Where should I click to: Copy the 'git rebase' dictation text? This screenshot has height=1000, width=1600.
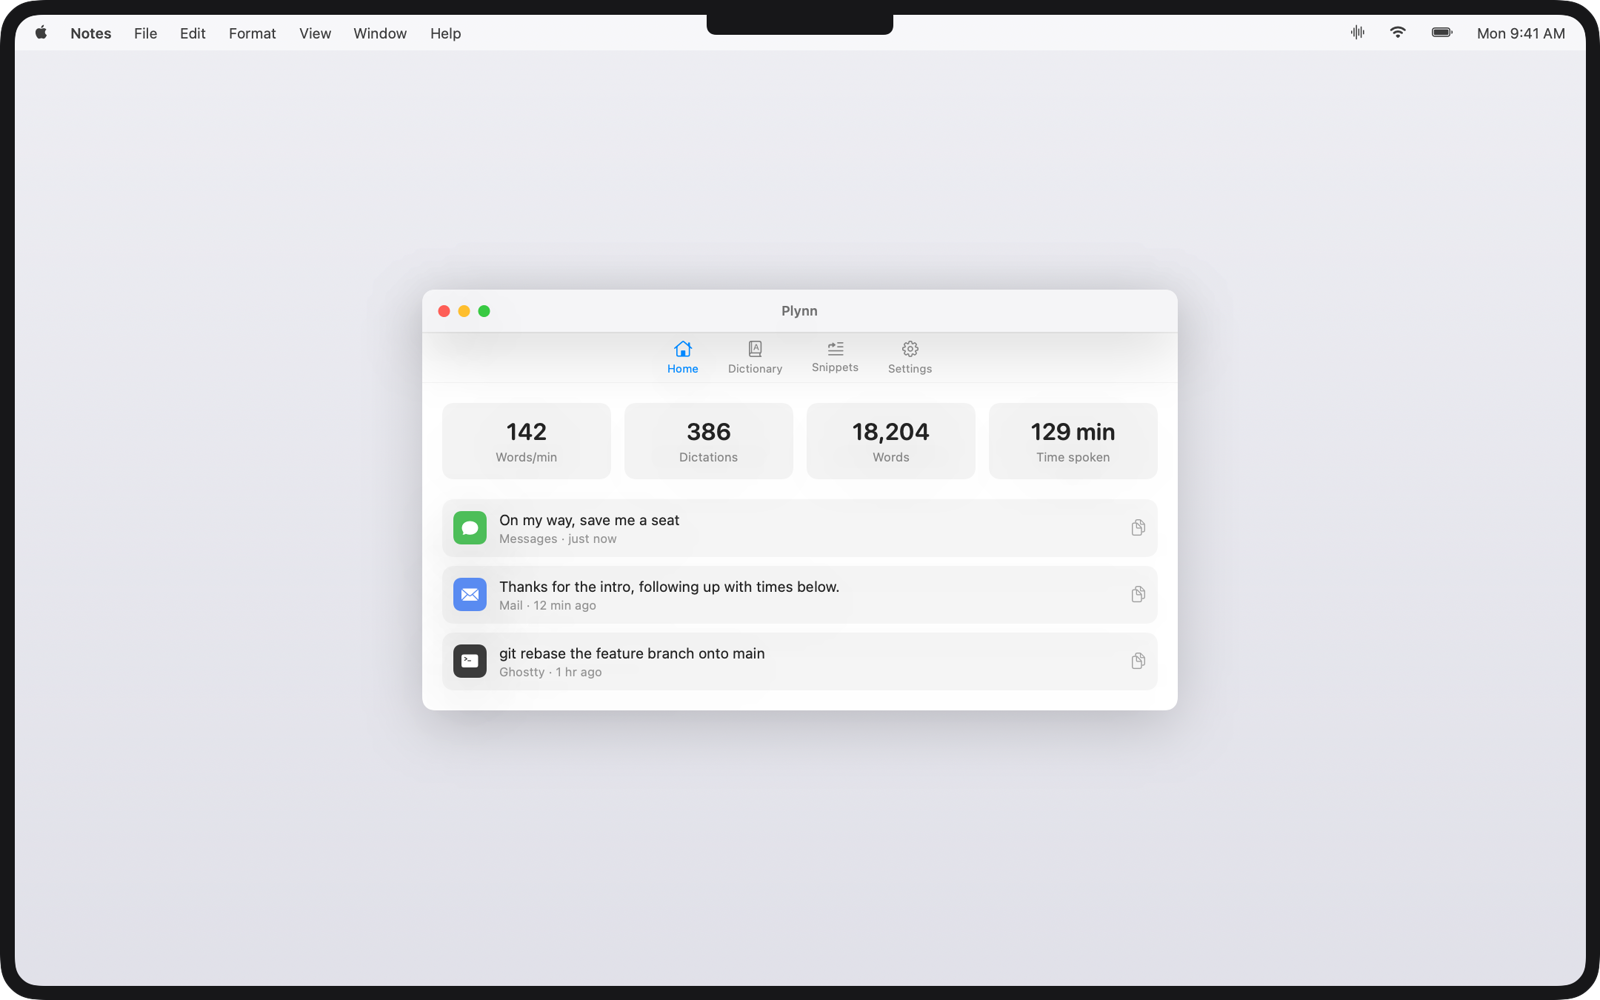1138,661
